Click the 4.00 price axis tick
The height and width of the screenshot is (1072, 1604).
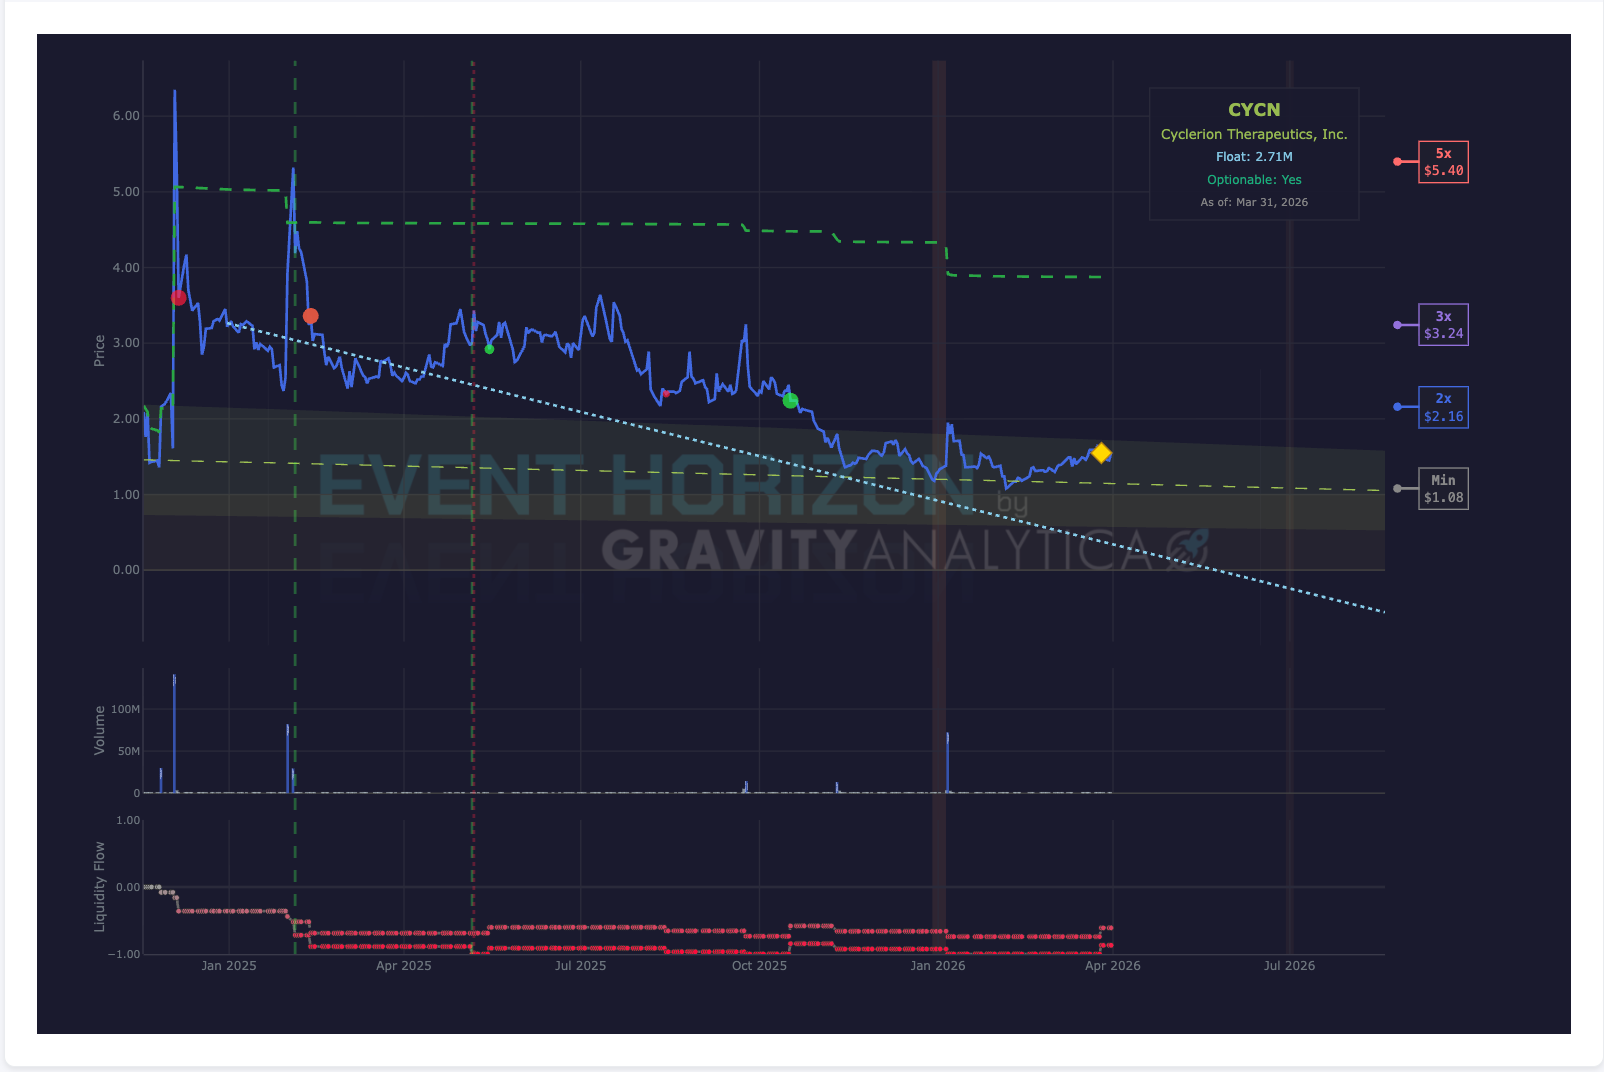coord(126,268)
